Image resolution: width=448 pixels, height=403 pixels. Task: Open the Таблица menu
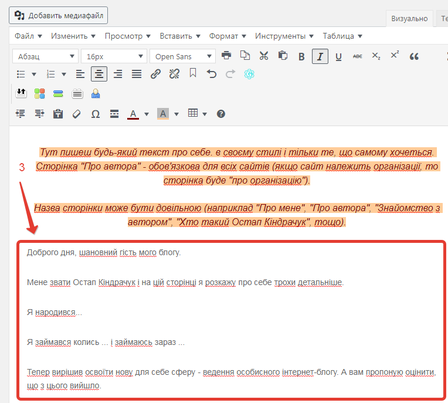click(x=342, y=36)
